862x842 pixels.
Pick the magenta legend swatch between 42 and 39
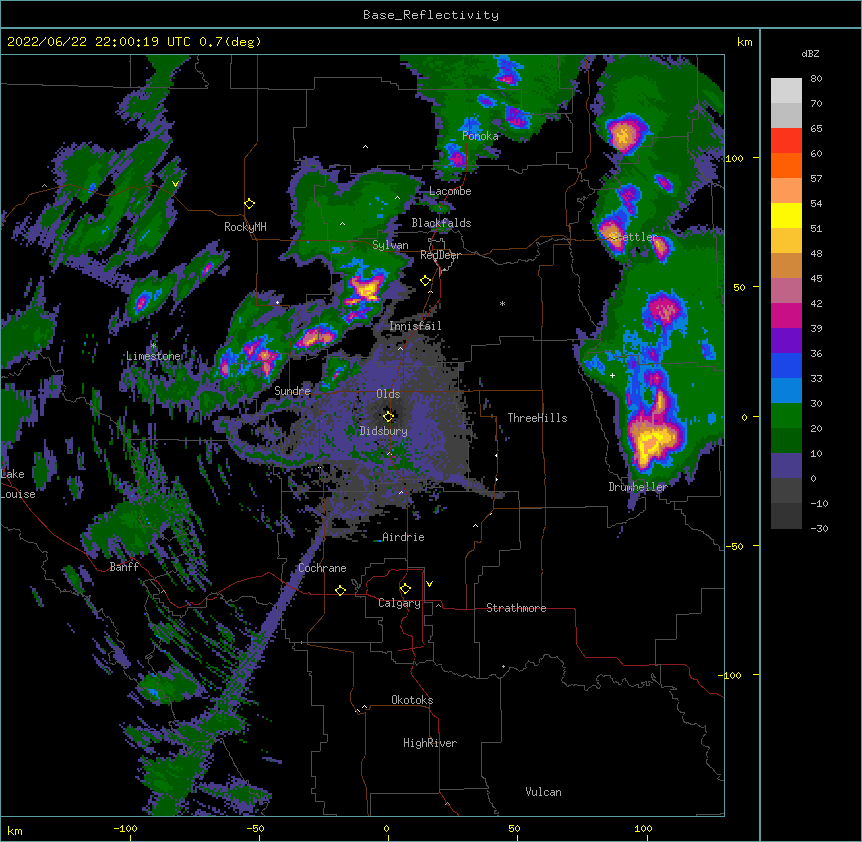tap(786, 315)
